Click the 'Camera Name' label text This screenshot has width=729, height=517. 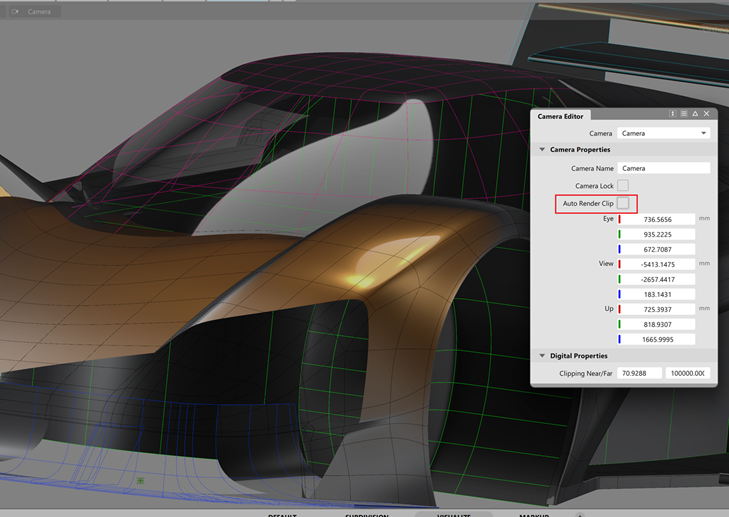point(592,168)
